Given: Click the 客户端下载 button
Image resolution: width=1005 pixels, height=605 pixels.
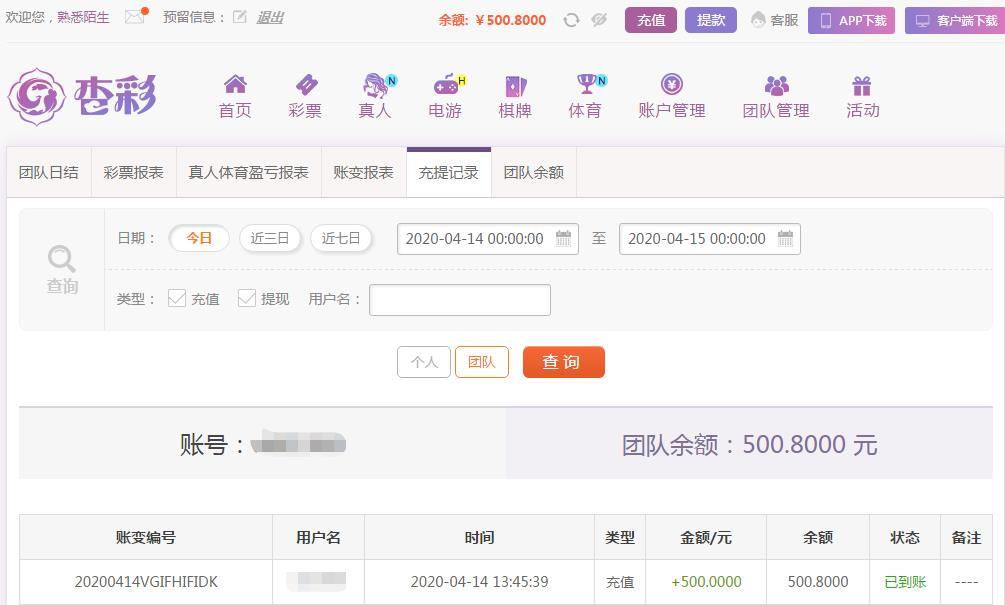Looking at the screenshot, I should 955,21.
